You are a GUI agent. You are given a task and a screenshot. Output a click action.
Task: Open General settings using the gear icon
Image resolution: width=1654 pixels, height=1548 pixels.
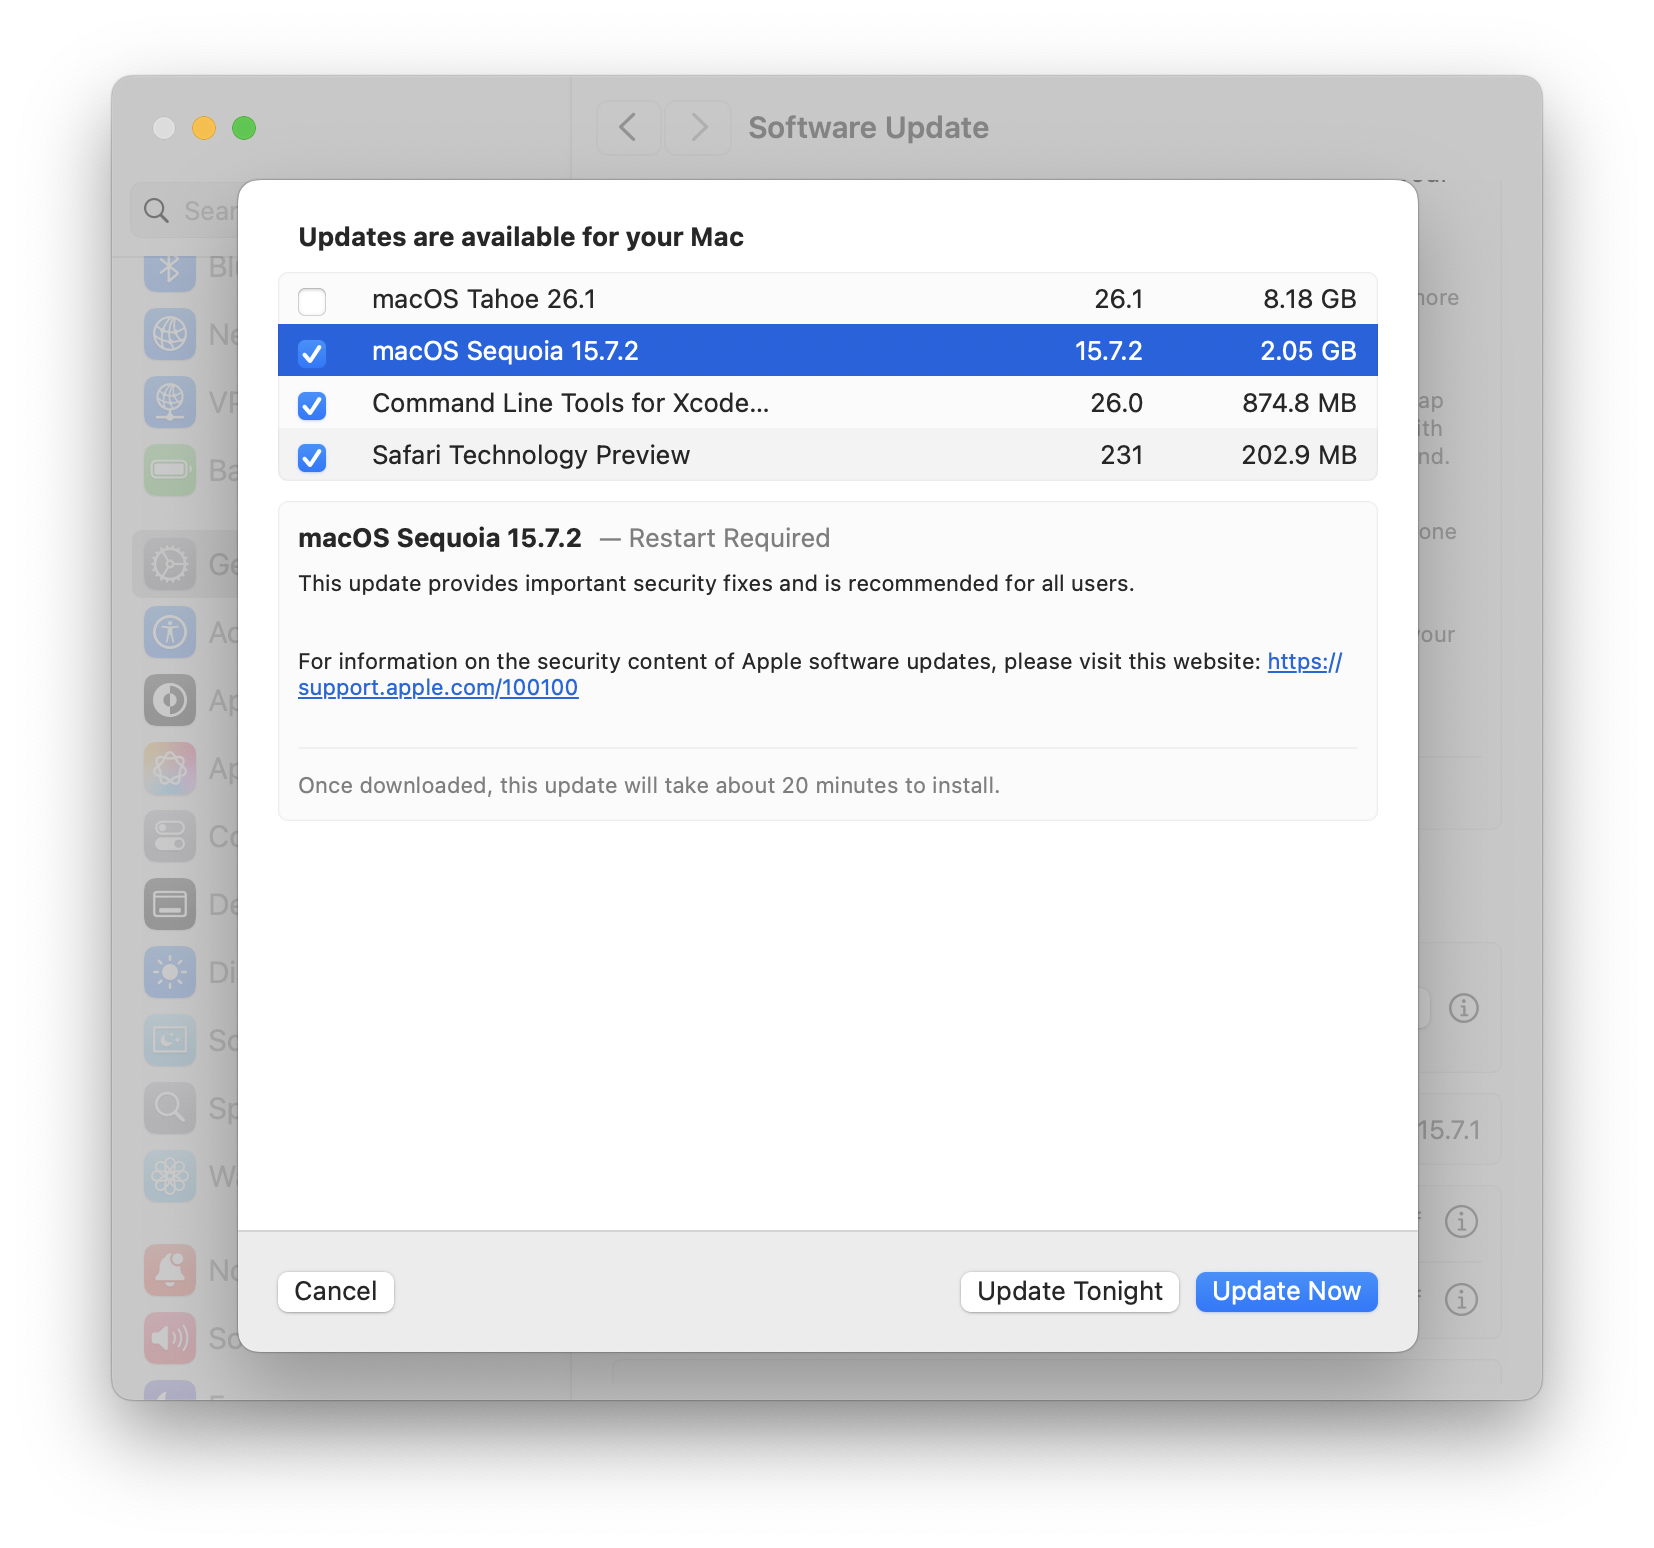tap(170, 564)
